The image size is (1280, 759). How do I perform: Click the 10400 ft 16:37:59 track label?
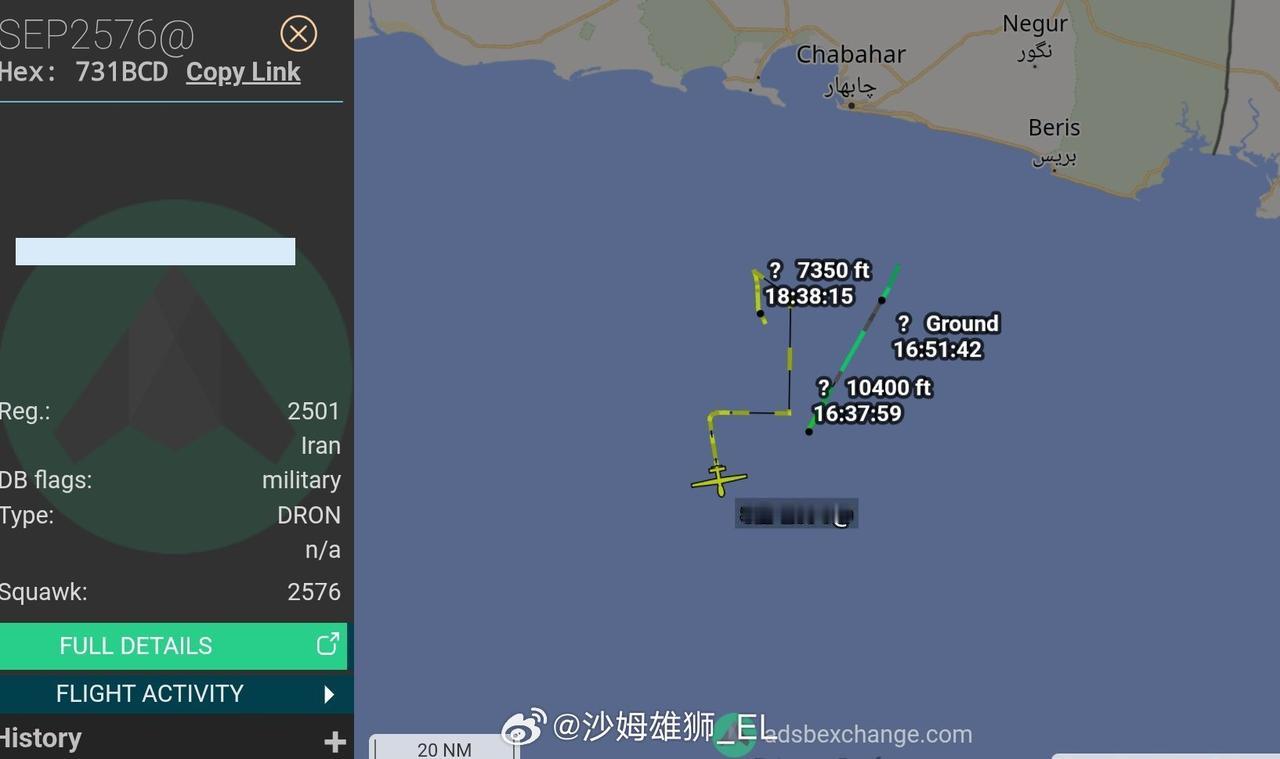point(872,400)
